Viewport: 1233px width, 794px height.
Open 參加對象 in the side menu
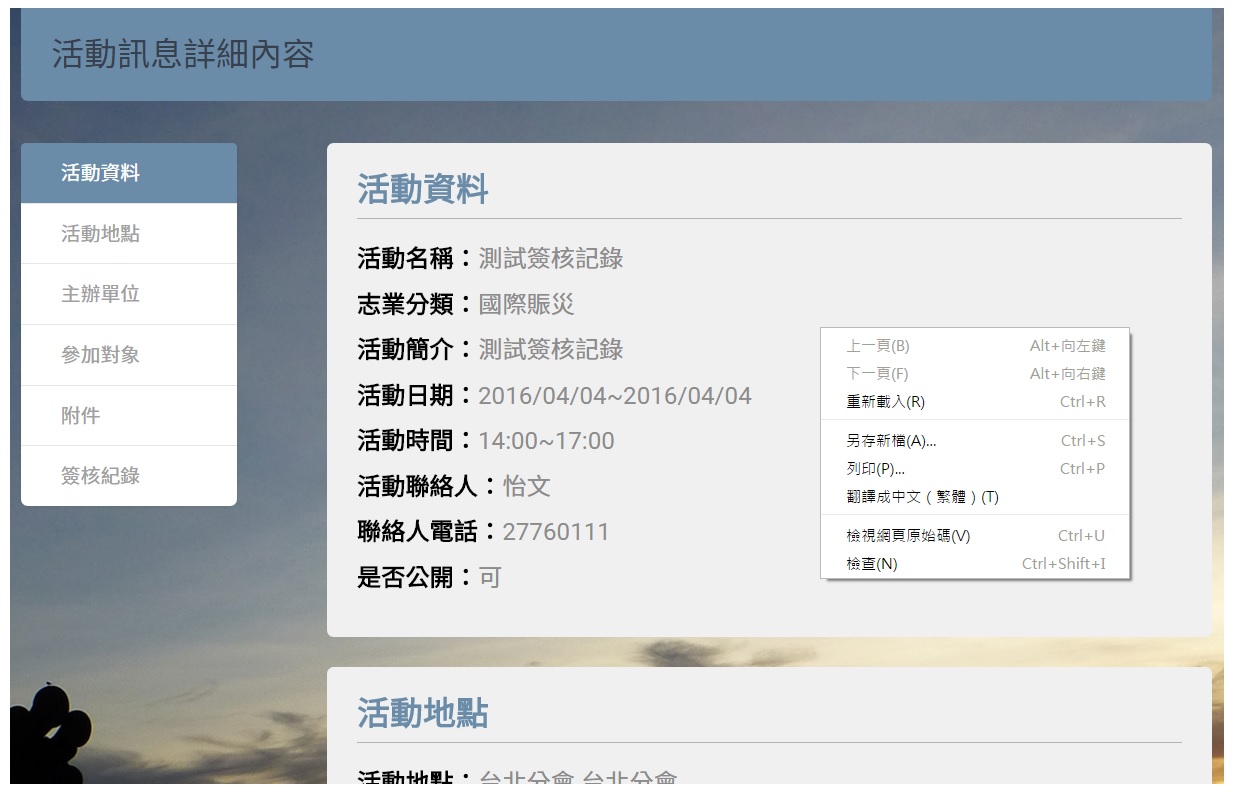129,355
